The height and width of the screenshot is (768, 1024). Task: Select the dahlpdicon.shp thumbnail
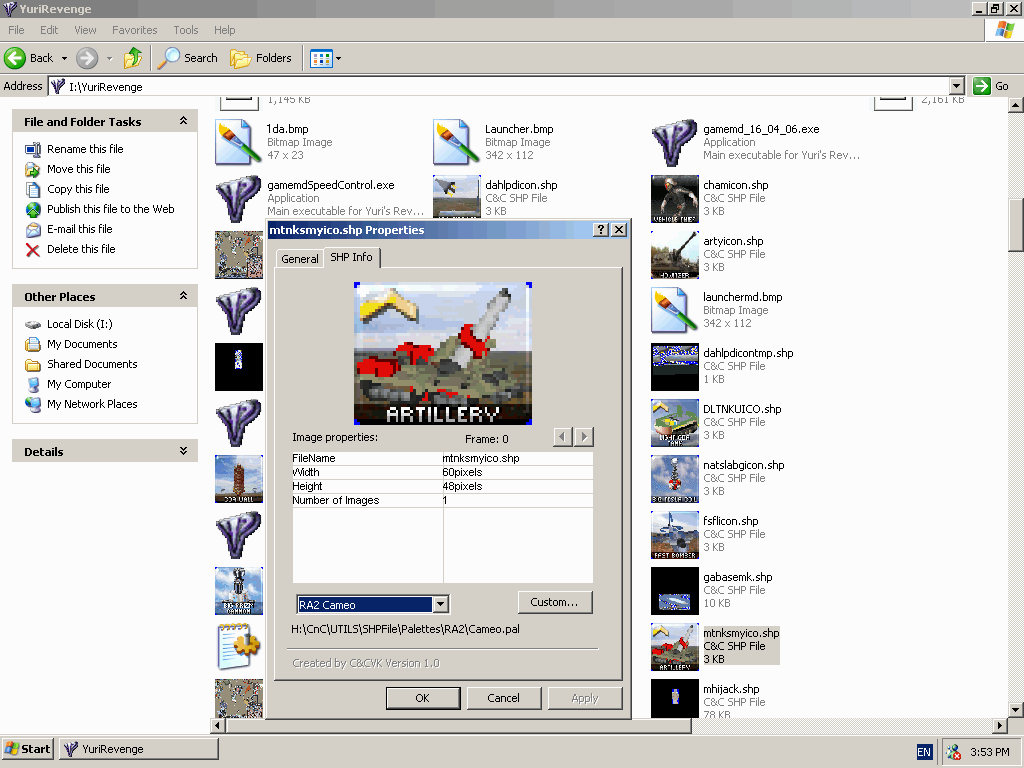pyautogui.click(x=457, y=197)
